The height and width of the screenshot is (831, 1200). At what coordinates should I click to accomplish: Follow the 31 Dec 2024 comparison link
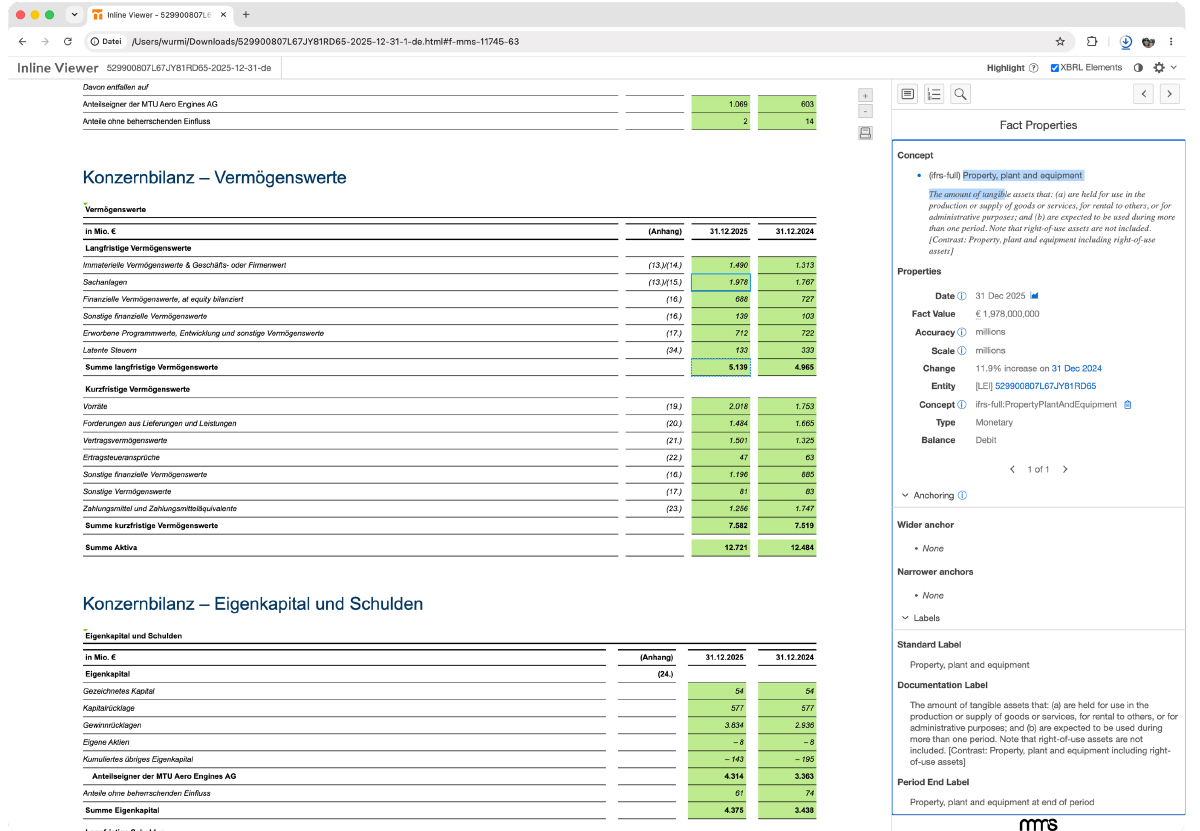(x=1076, y=369)
